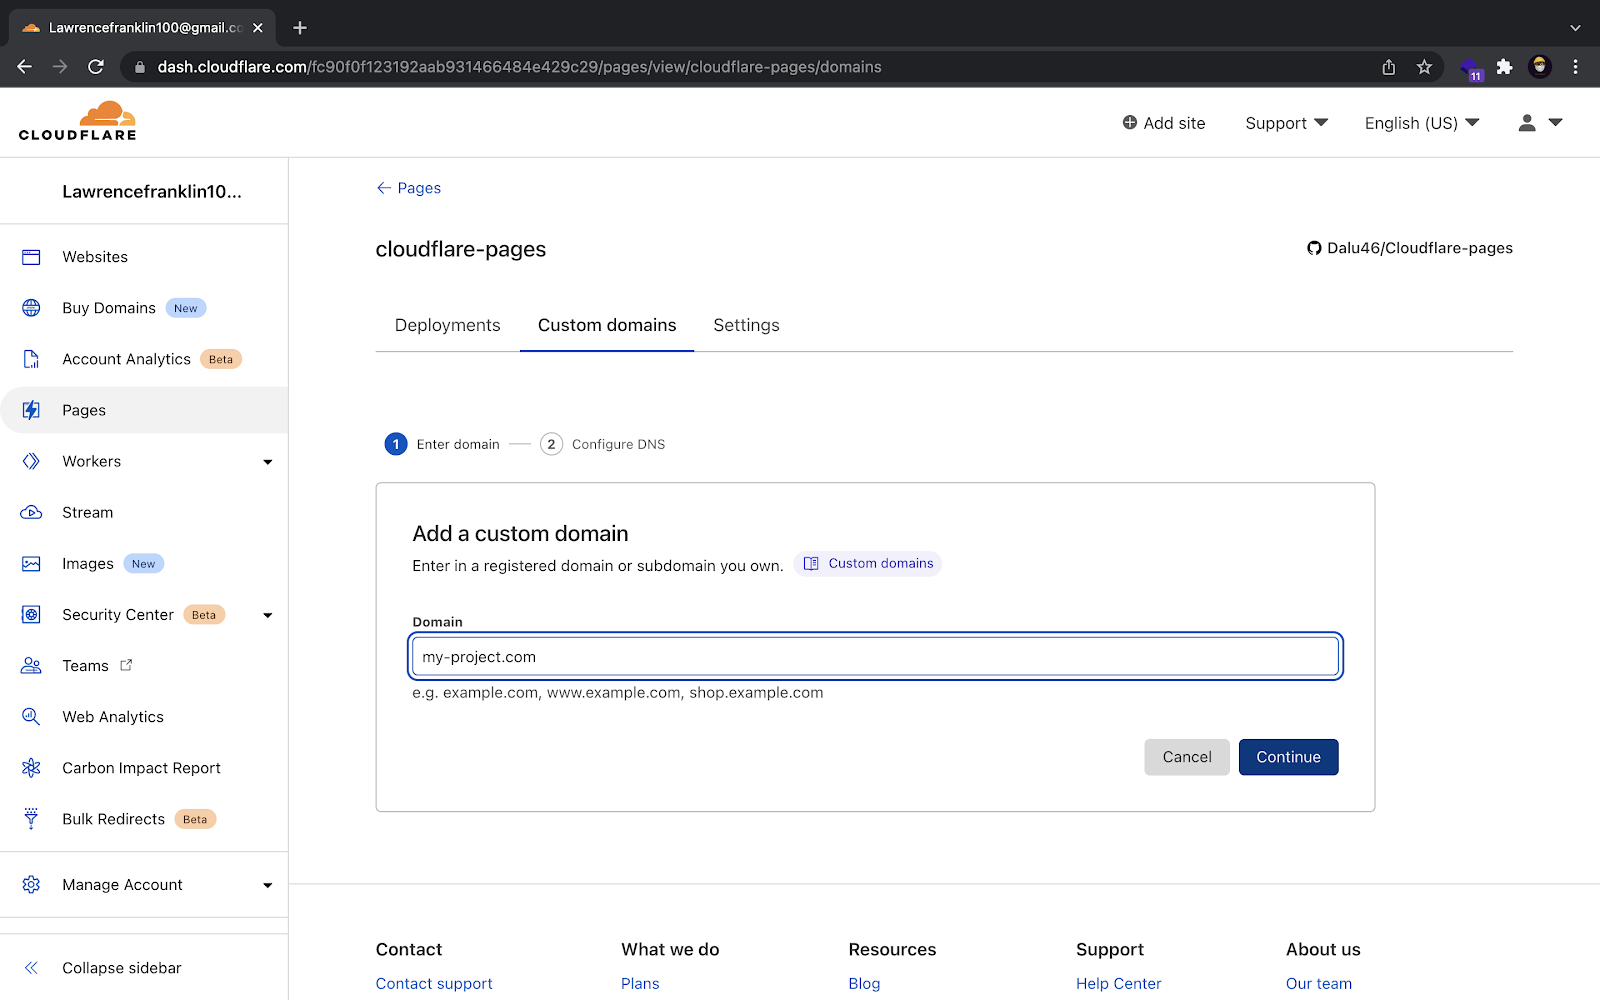The image size is (1600, 1000).
Task: Click the Carbon Impact Report icon
Action: coord(31,768)
